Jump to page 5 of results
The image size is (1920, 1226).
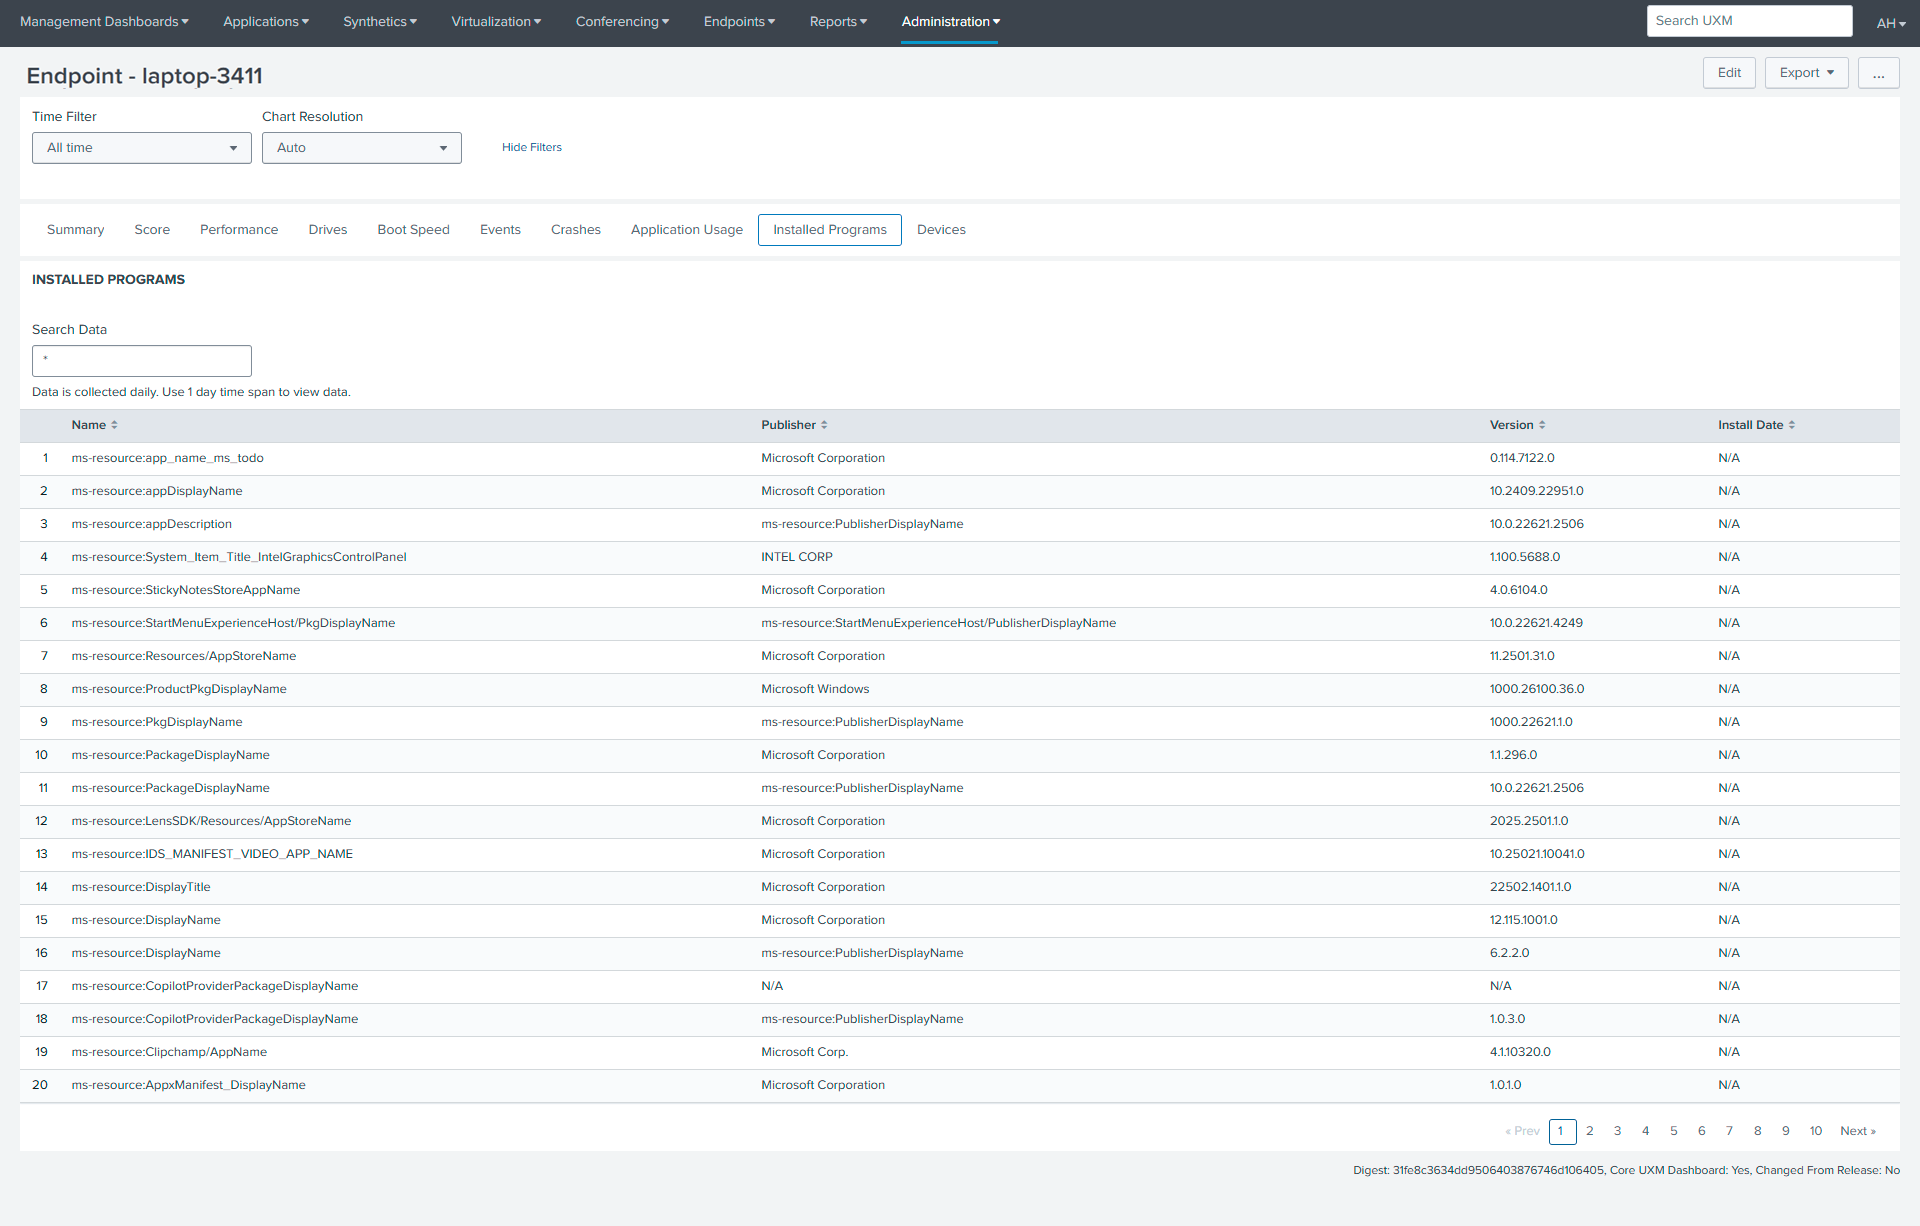point(1673,1131)
